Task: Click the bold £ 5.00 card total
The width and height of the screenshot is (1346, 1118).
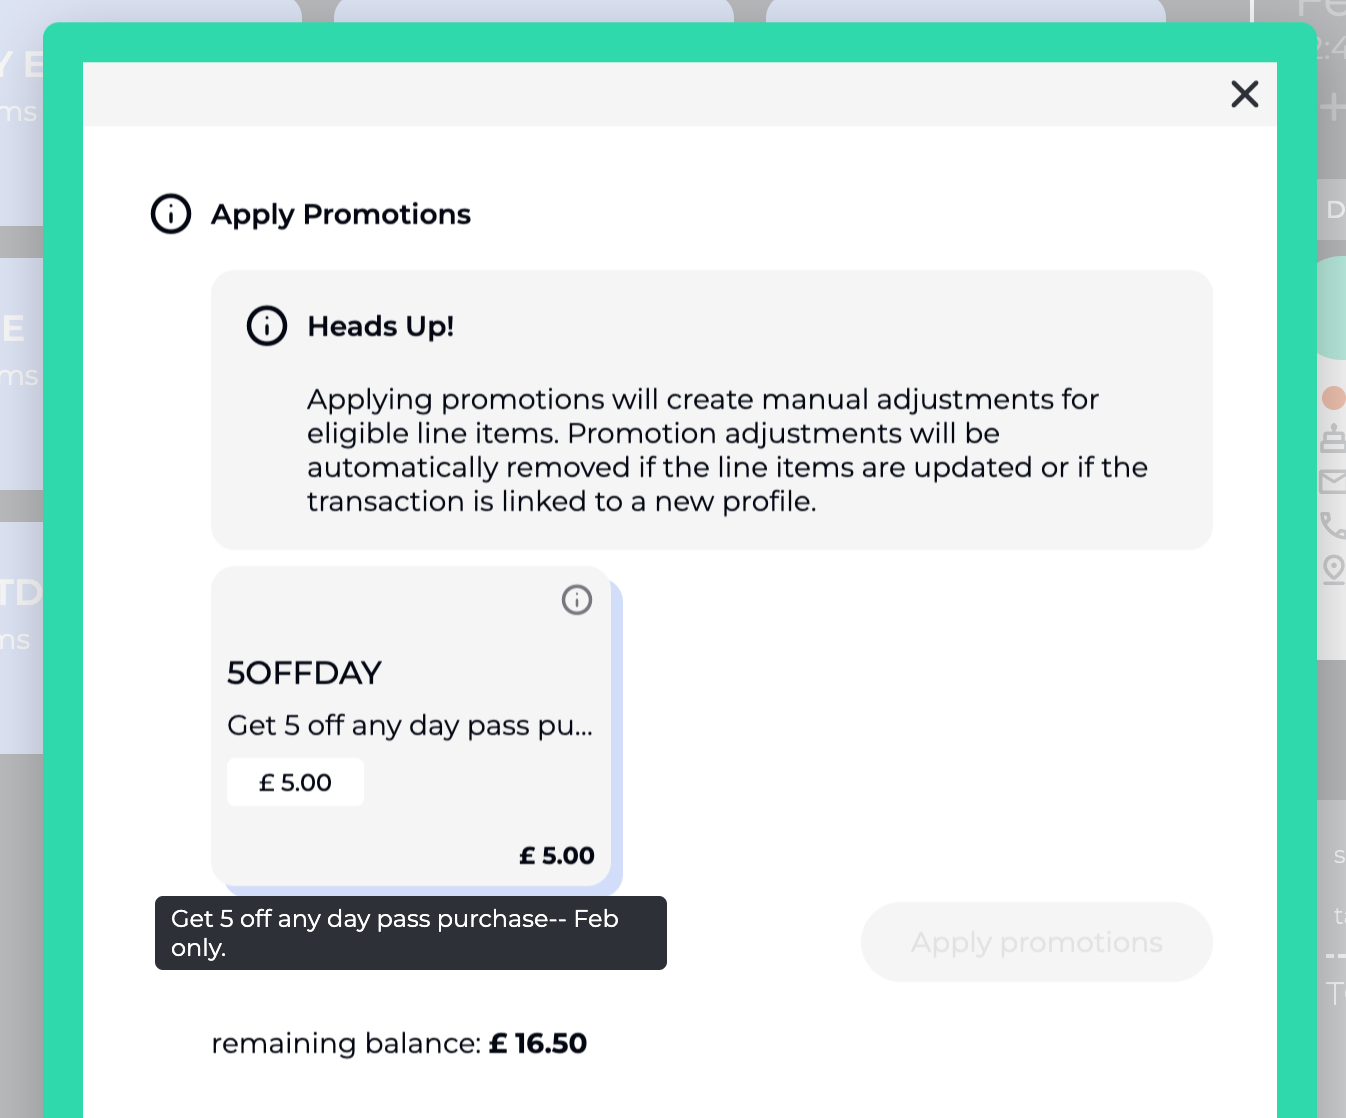Action: point(557,856)
